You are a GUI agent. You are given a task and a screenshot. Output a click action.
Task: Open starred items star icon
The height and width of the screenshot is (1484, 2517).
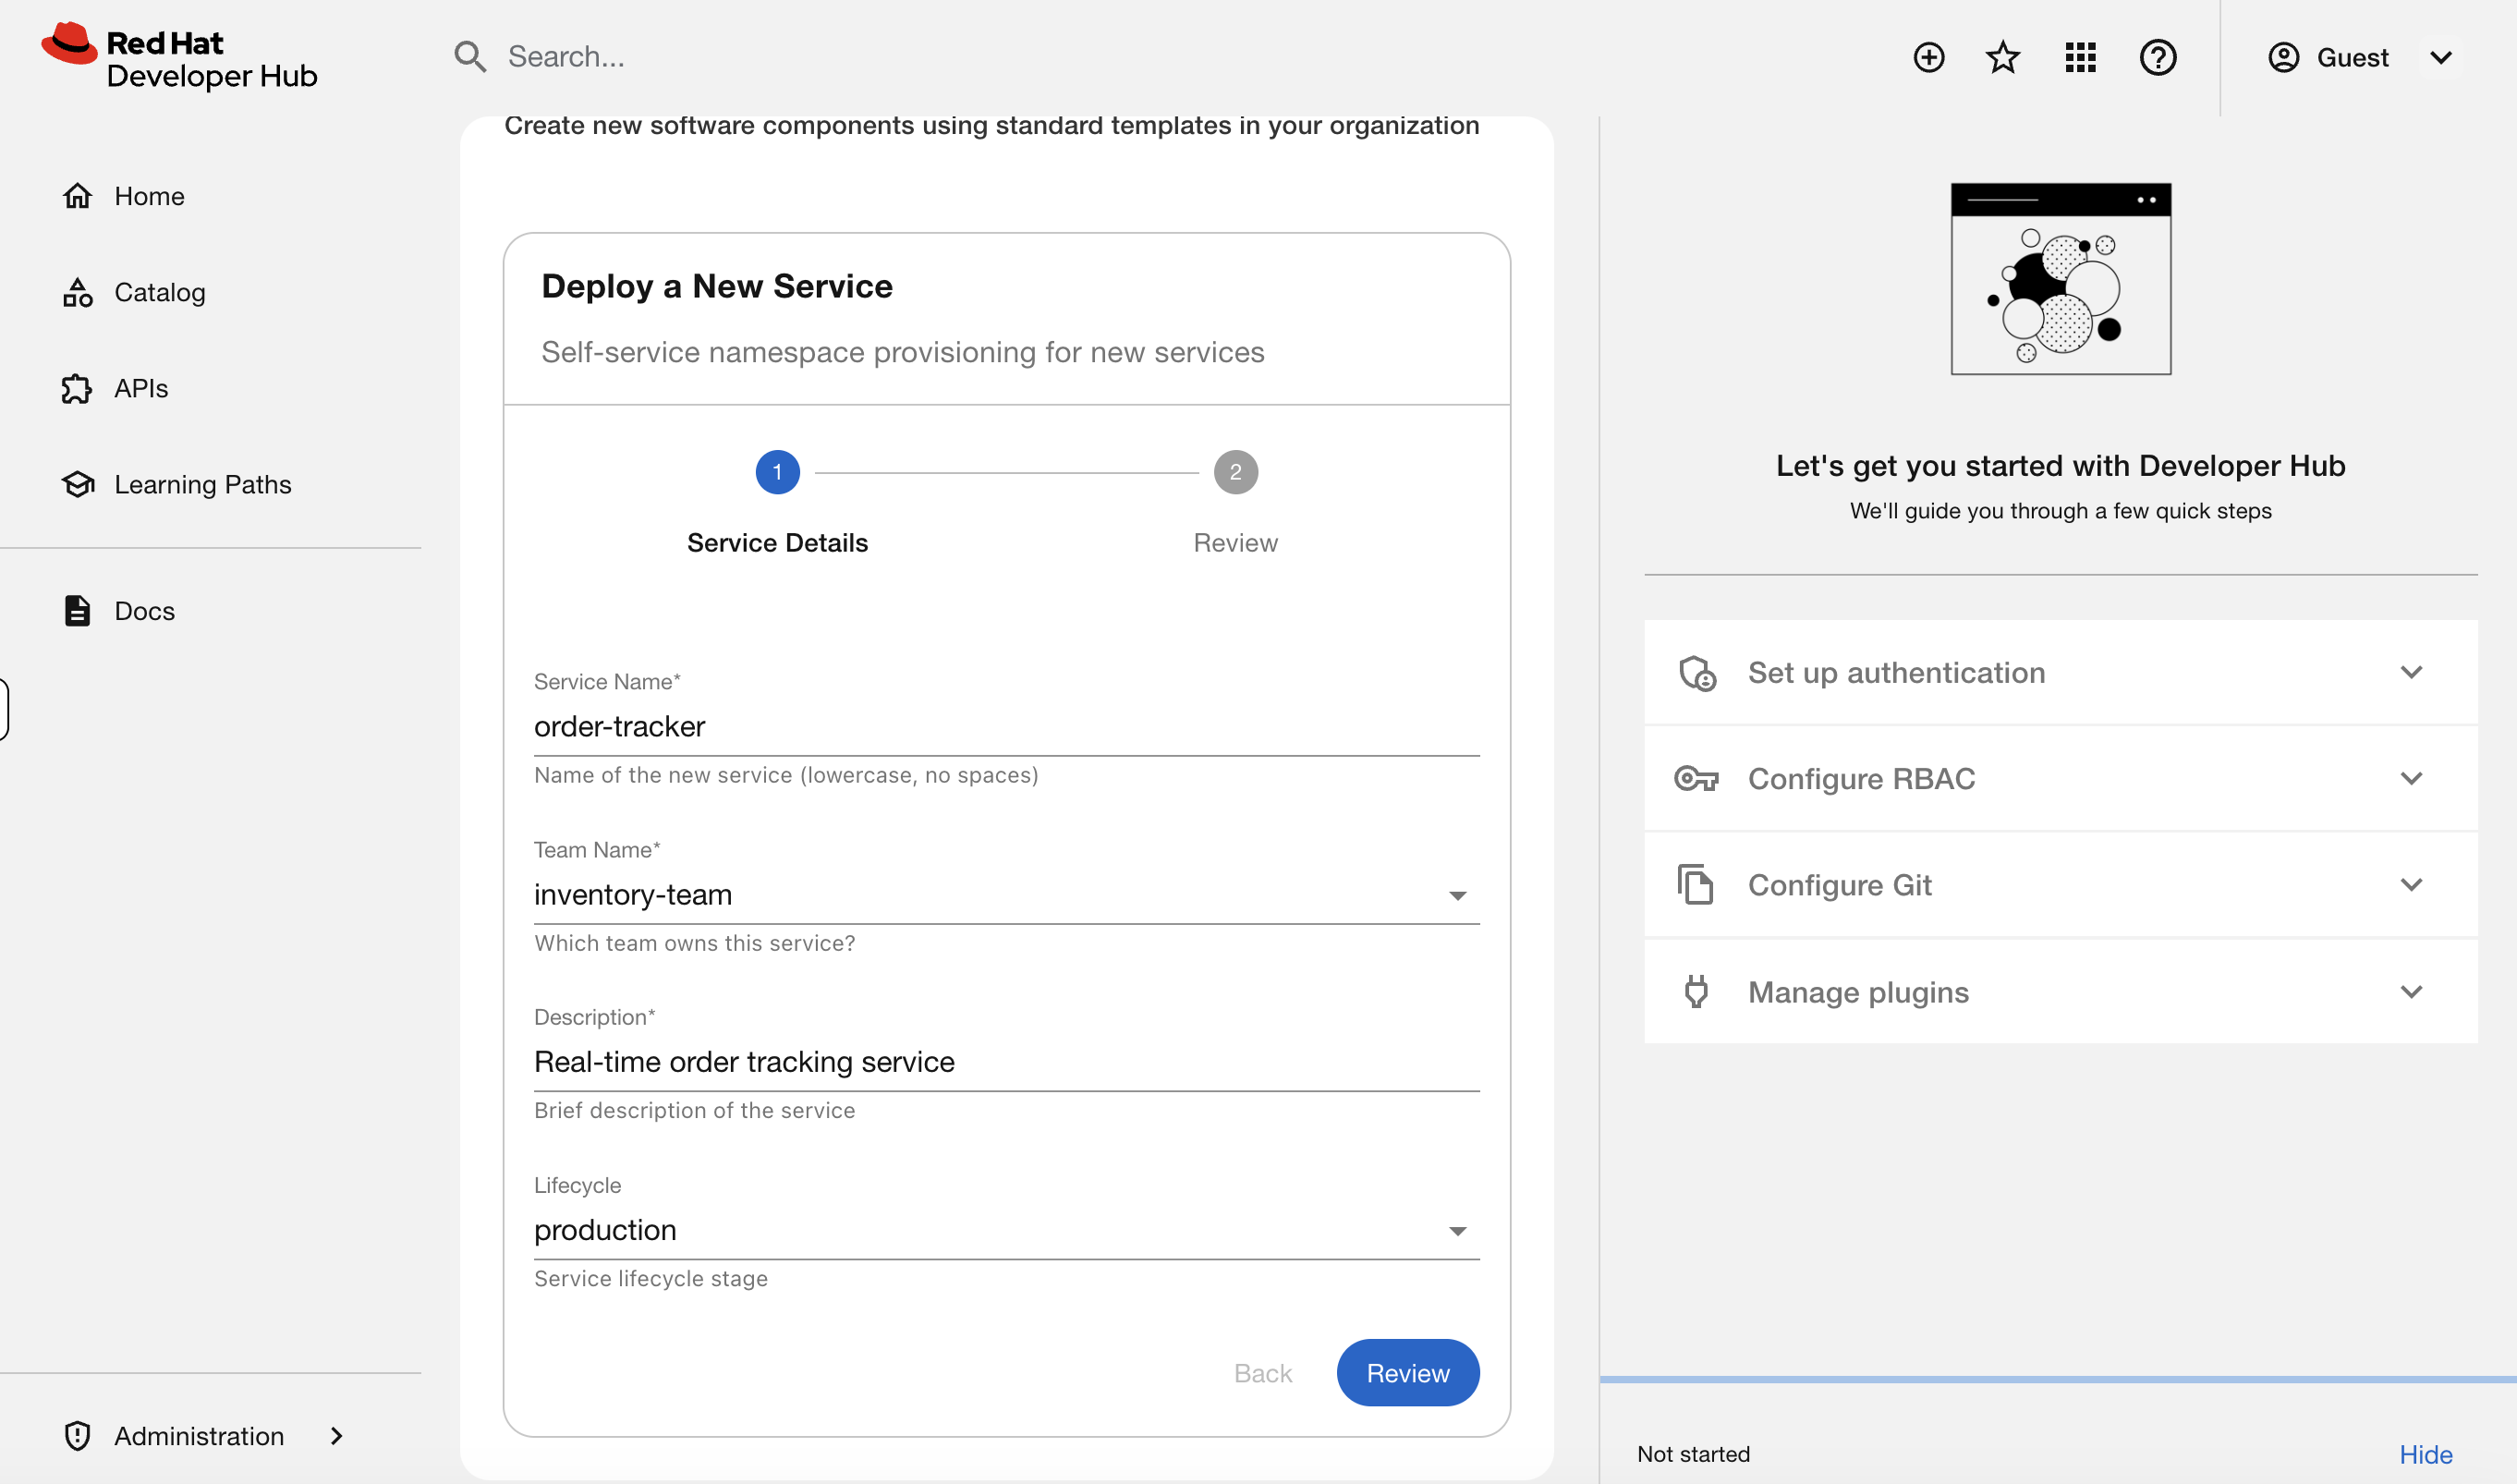click(2003, 57)
